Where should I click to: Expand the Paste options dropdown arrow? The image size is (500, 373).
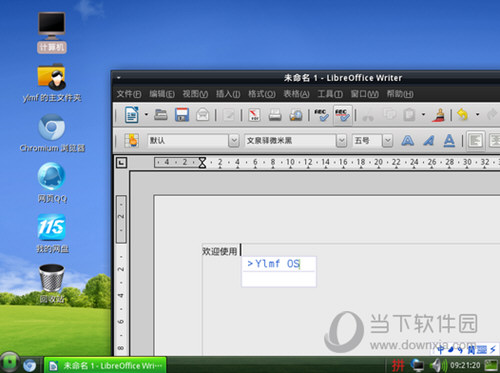coord(423,115)
